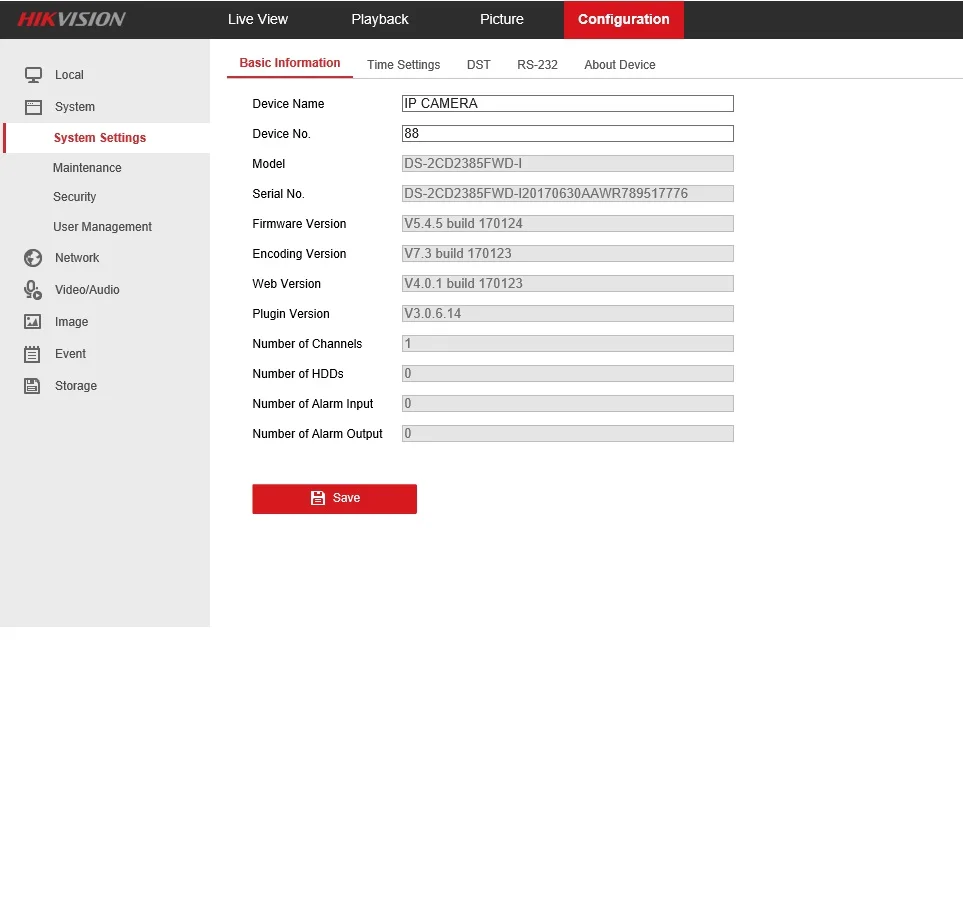The width and height of the screenshot is (963, 900).
Task: Click the Serial No. value field
Action: [567, 194]
